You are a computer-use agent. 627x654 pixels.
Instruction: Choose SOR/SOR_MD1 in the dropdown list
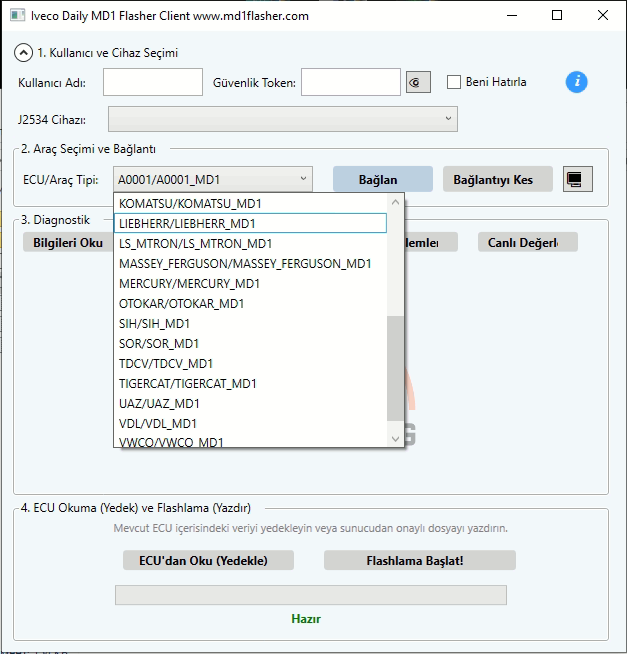[x=250, y=343]
